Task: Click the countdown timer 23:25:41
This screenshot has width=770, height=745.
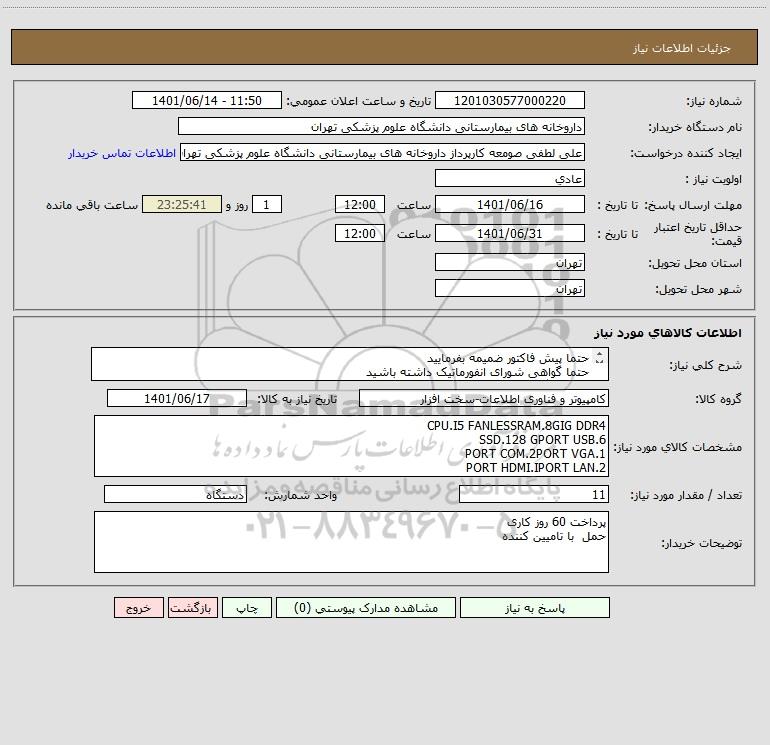Action: 182,204
